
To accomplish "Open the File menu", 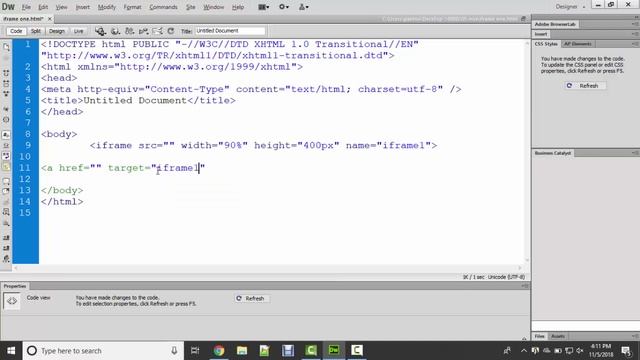I will [26, 7].
